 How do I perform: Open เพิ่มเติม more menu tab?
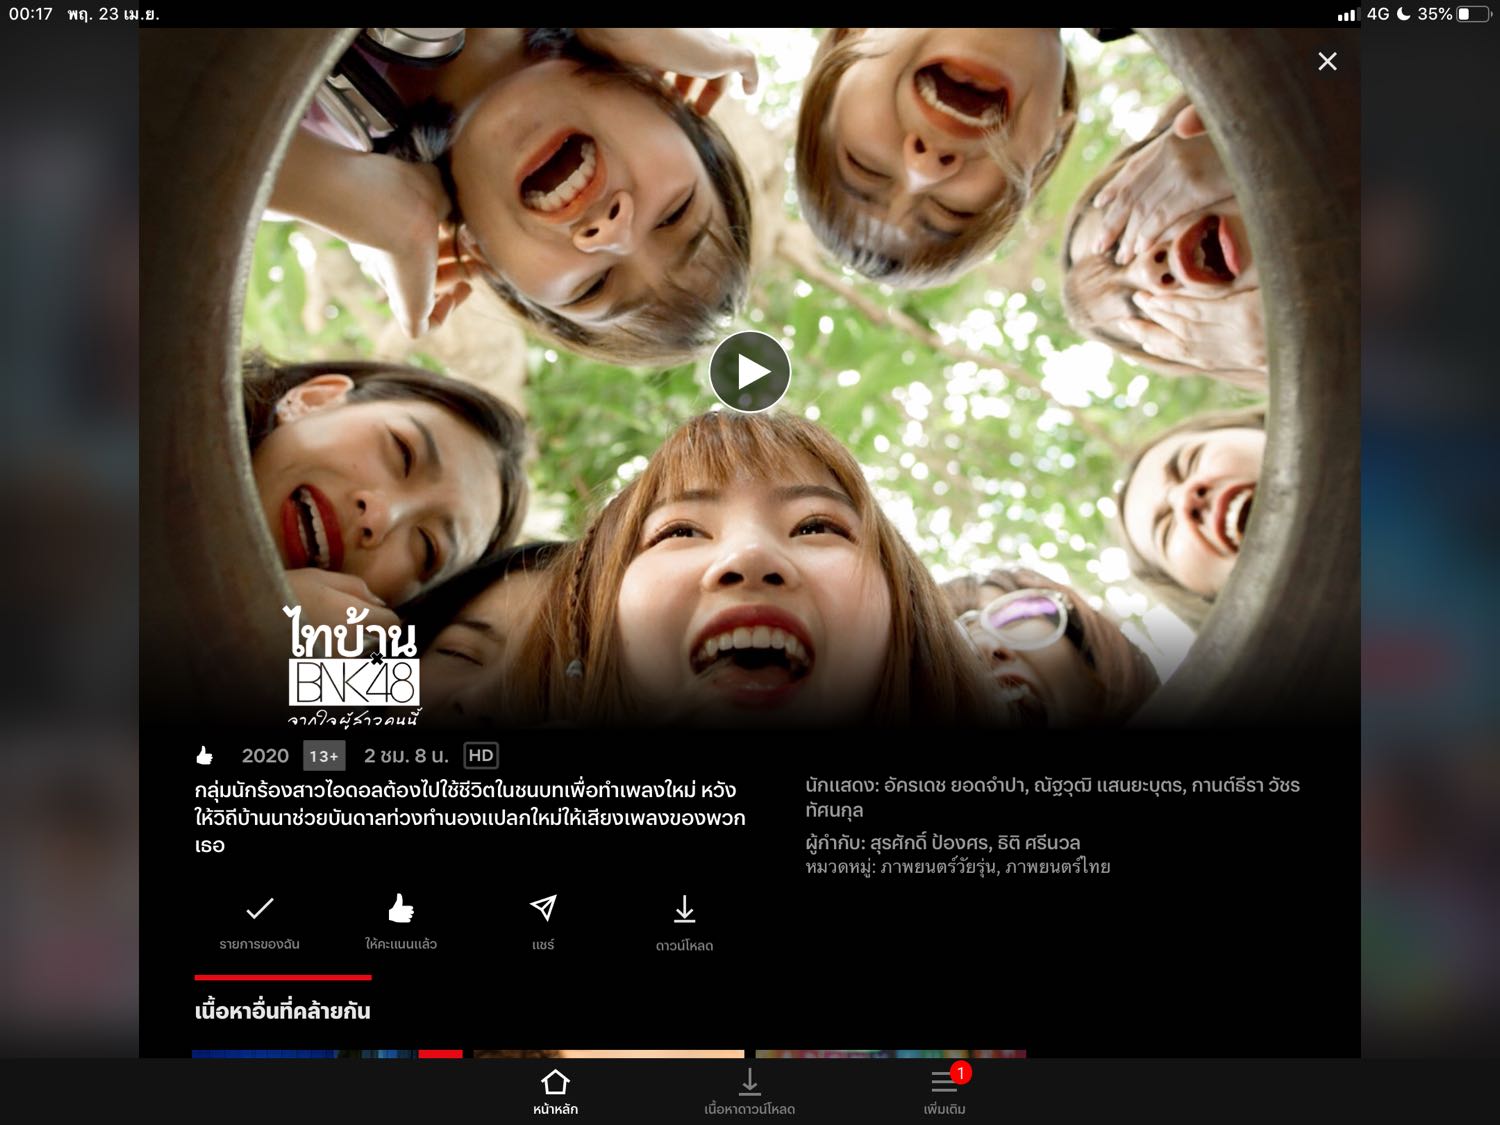pos(945,1092)
